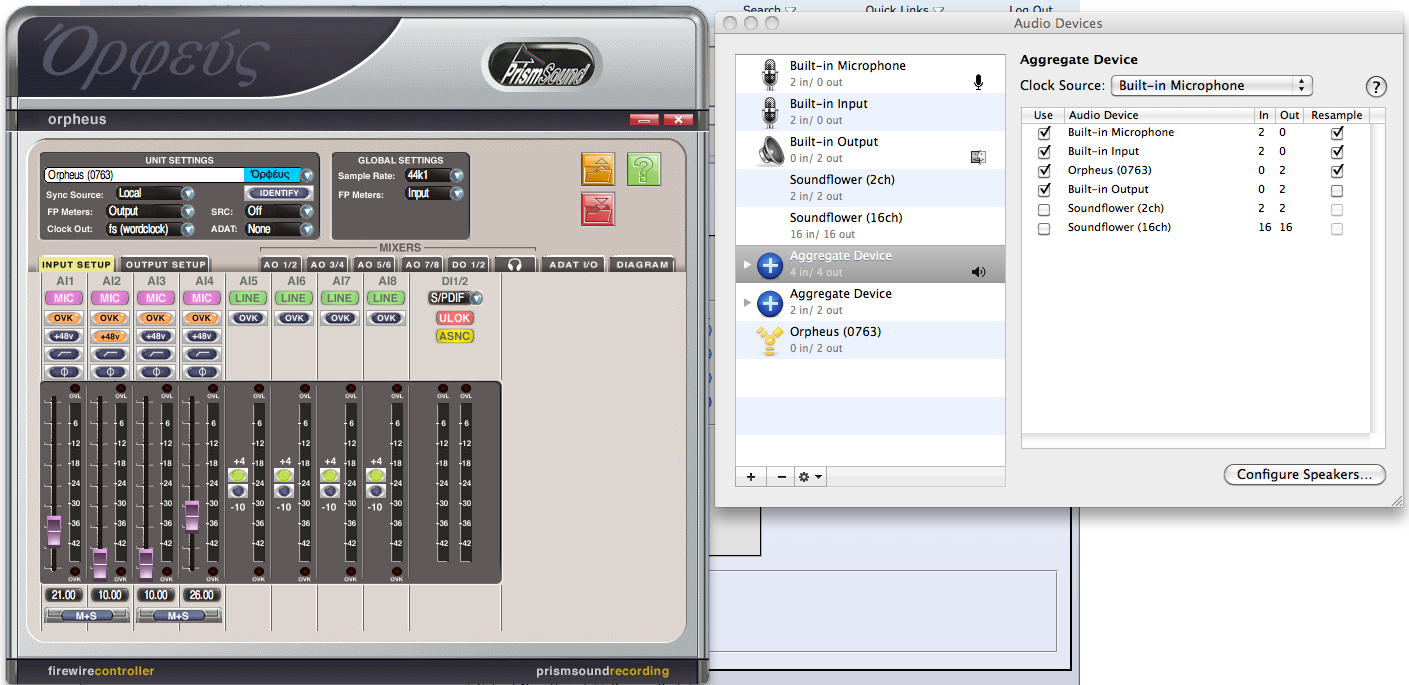
Task: Enable Resample for Built-in Output
Action: [1337, 190]
